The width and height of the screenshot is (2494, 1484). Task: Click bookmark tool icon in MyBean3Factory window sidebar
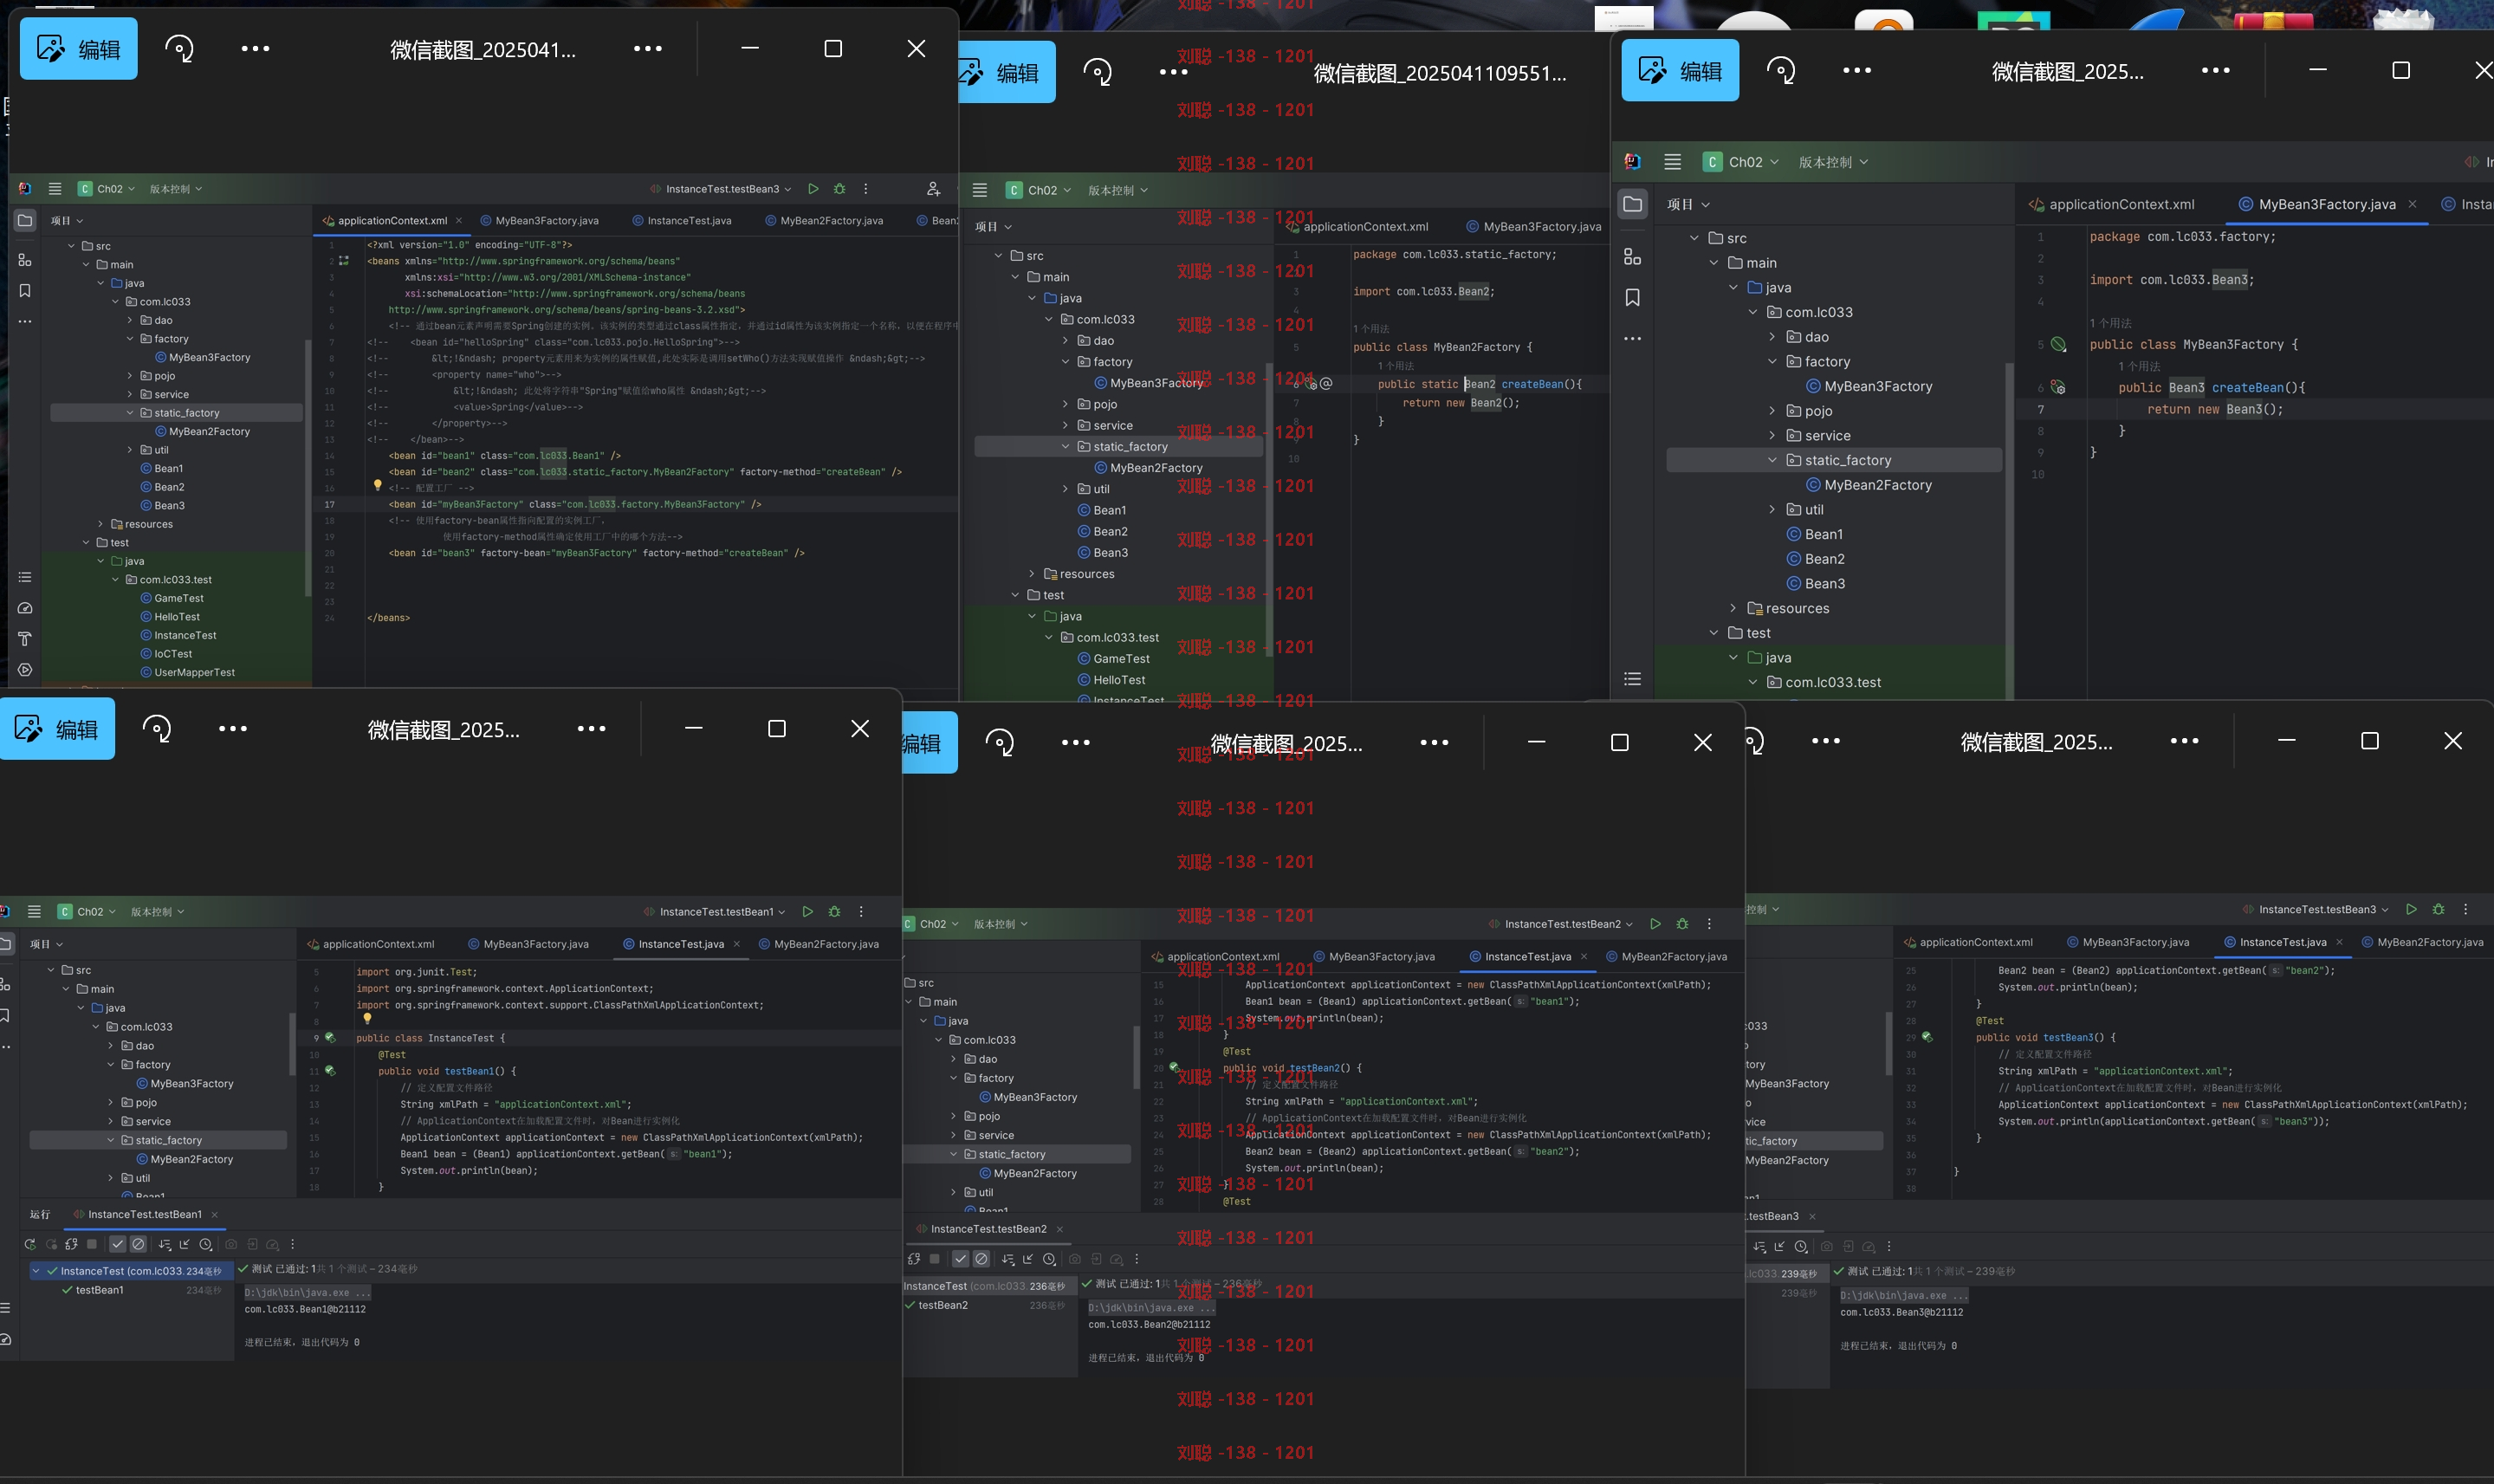click(1633, 297)
